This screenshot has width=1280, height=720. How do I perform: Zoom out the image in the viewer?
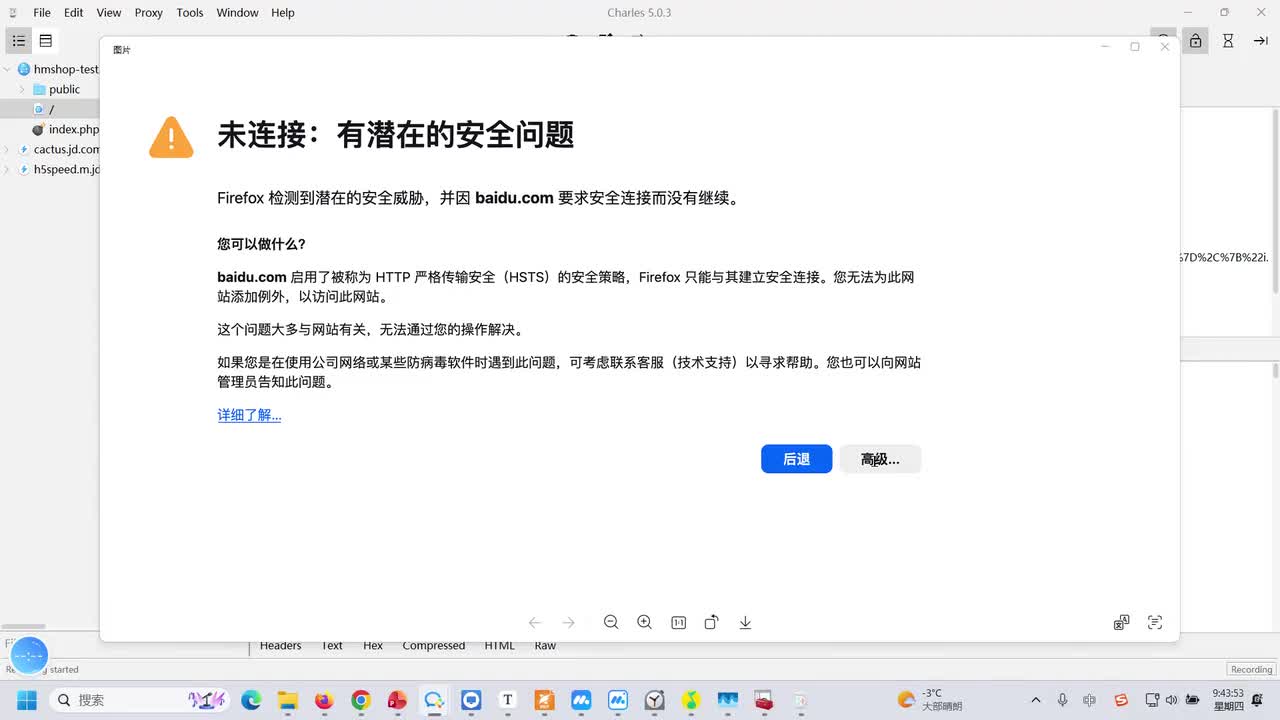tap(611, 622)
